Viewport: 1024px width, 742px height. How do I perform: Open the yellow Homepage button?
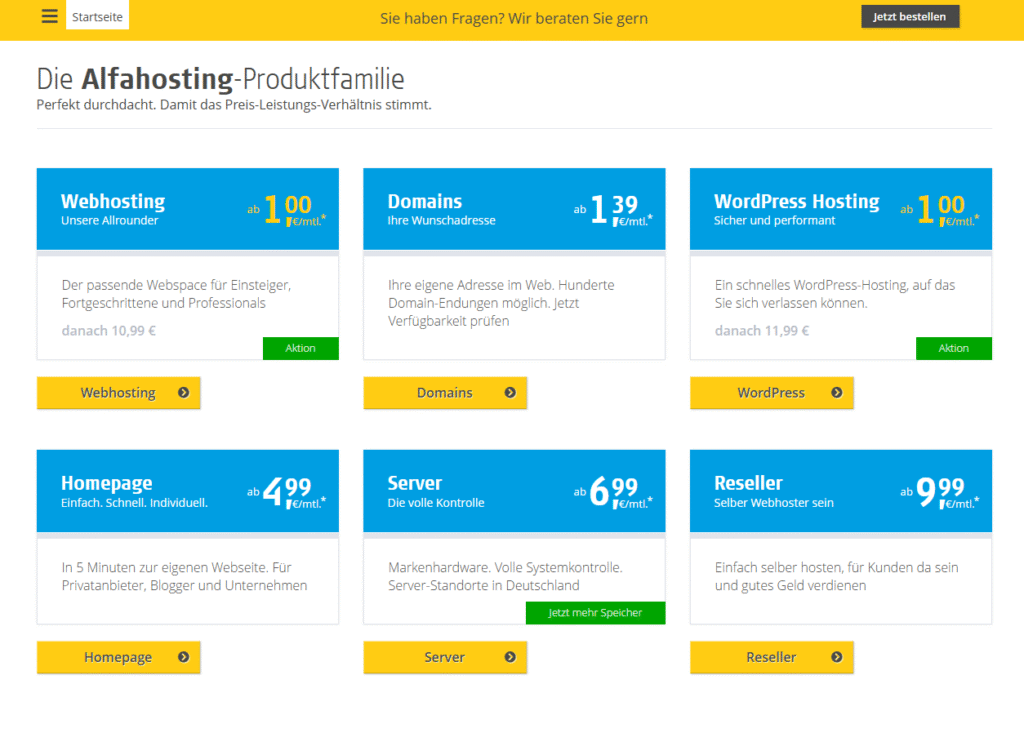[x=118, y=657]
